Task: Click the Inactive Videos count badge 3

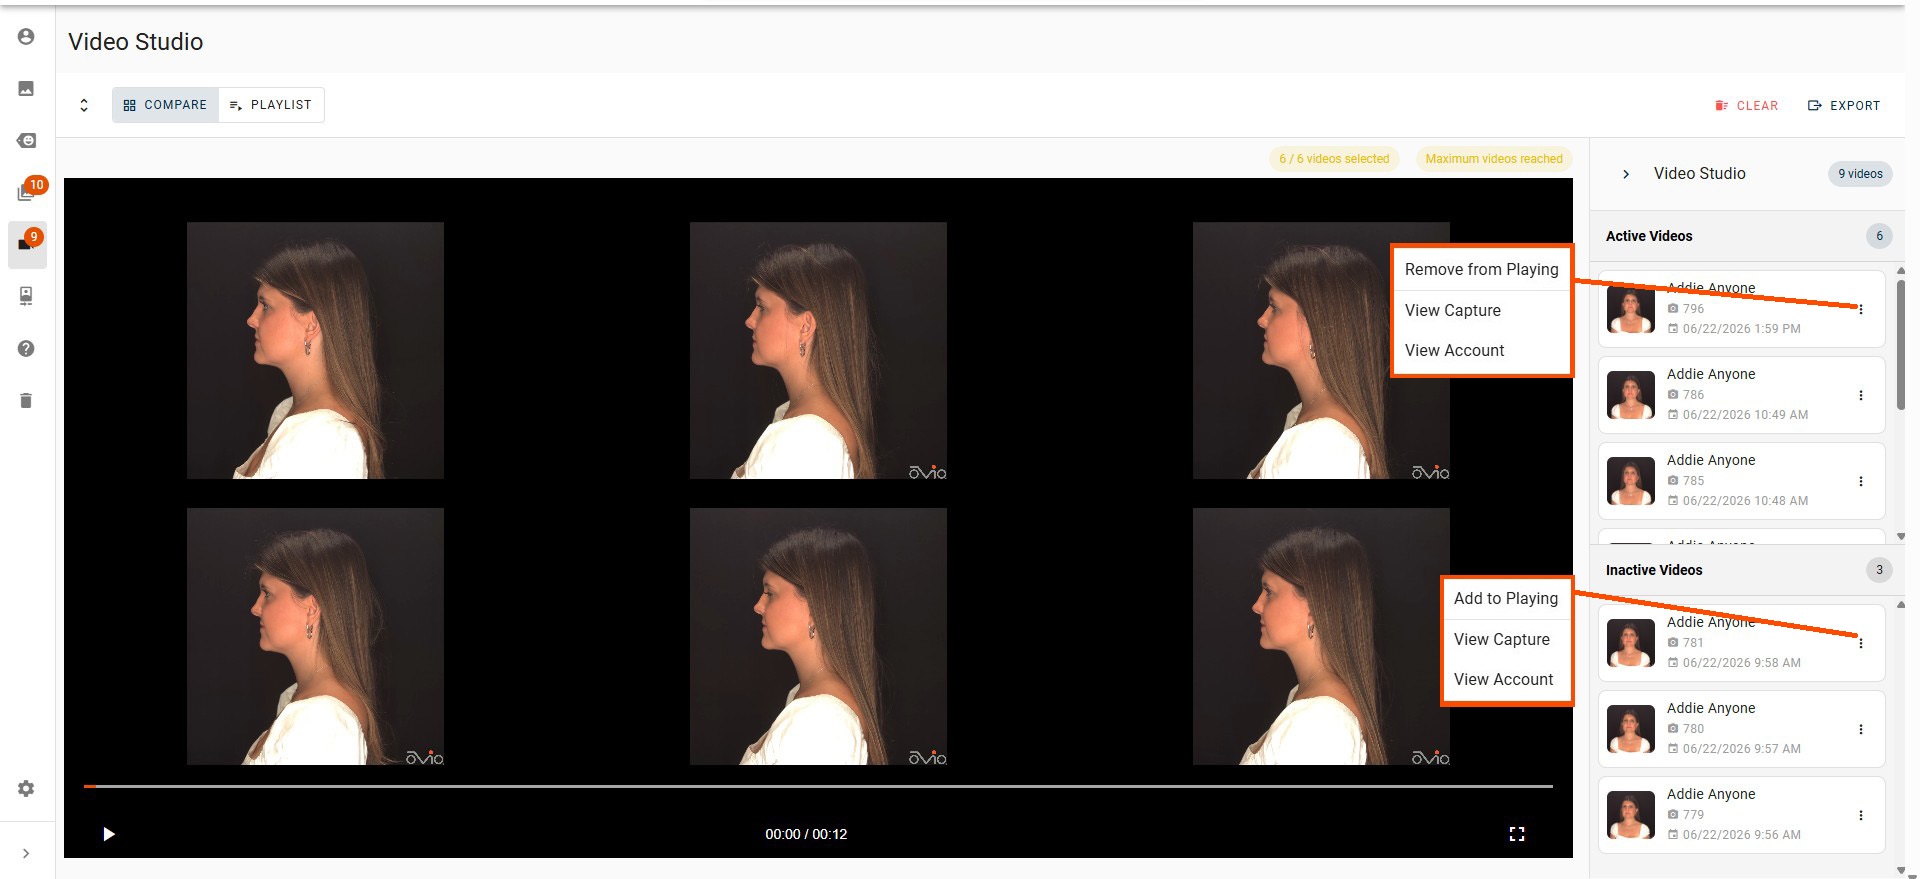Action: tap(1879, 570)
